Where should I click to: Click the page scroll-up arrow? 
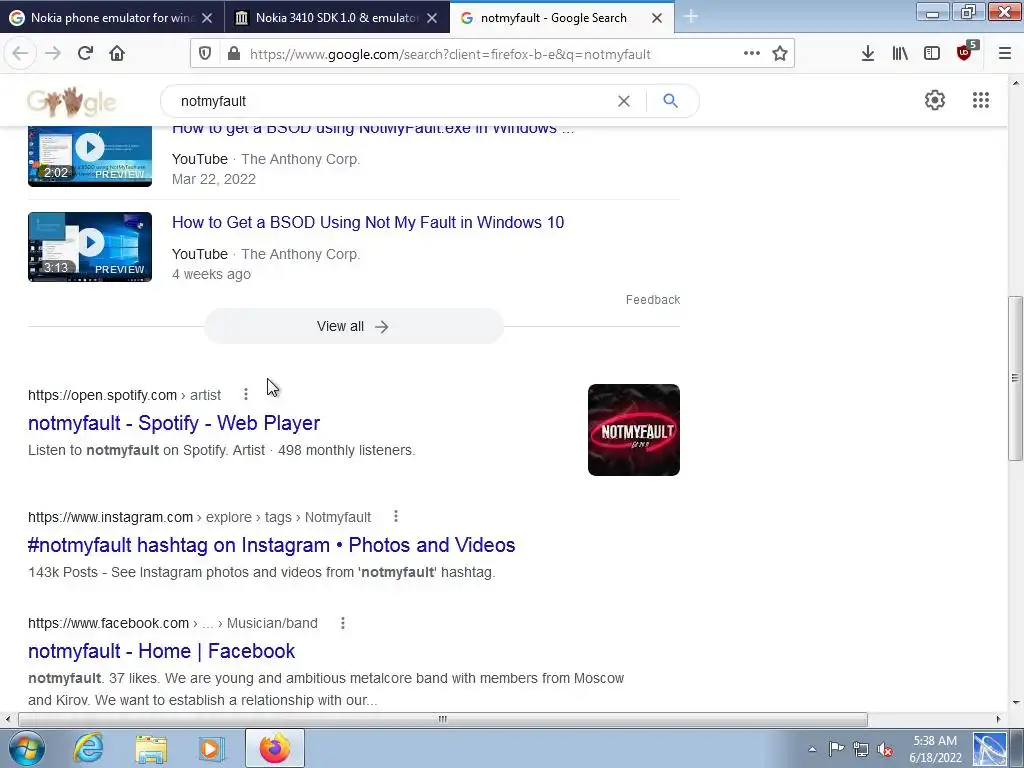(x=1015, y=83)
